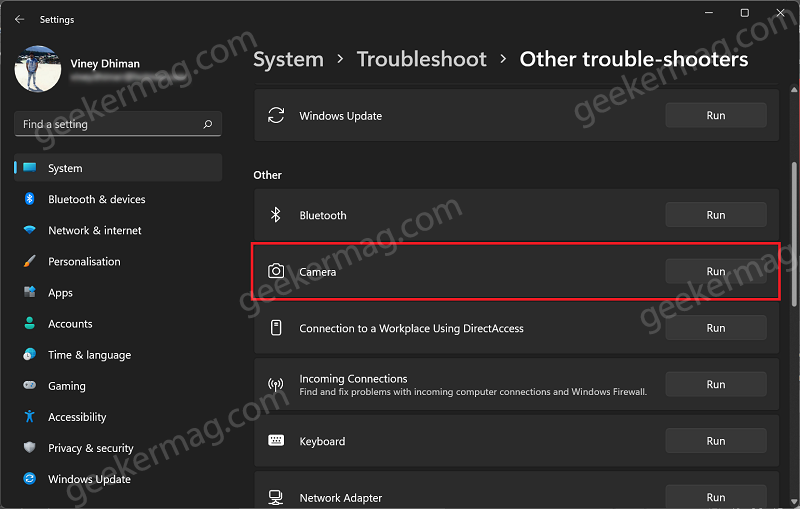
Task: Click the Network Adapter icon
Action: point(276,497)
